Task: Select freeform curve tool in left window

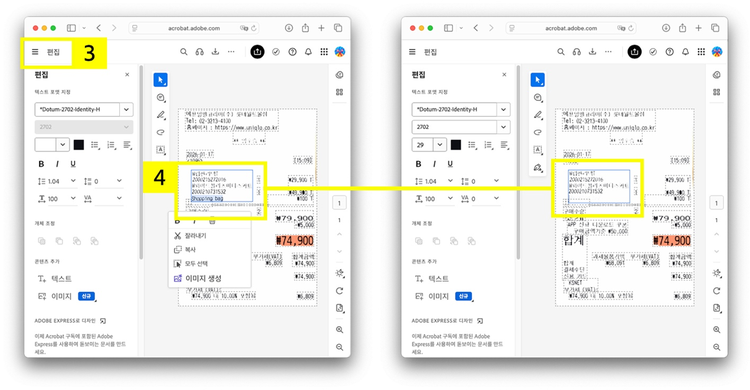Action: (161, 132)
